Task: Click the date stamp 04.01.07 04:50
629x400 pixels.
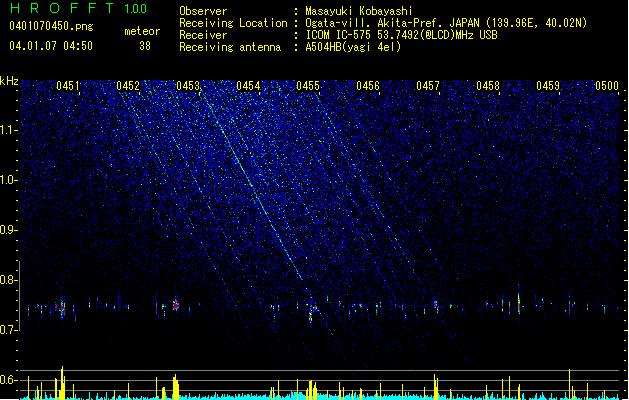Action: point(51,46)
